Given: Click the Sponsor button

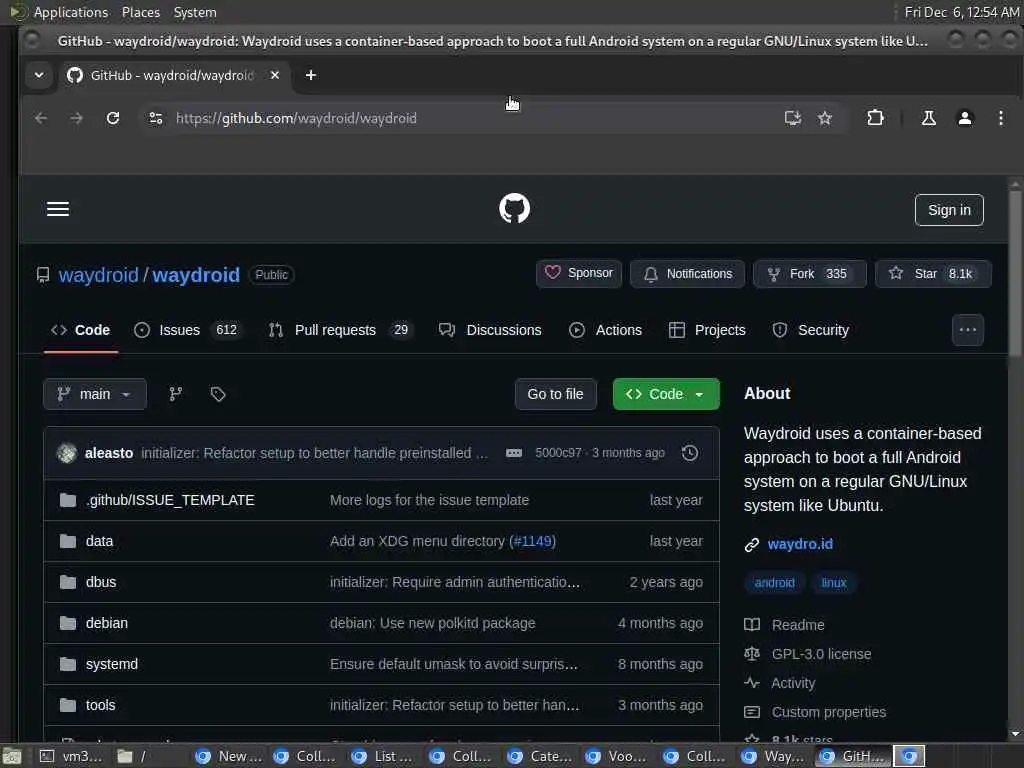Looking at the screenshot, I should (579, 274).
